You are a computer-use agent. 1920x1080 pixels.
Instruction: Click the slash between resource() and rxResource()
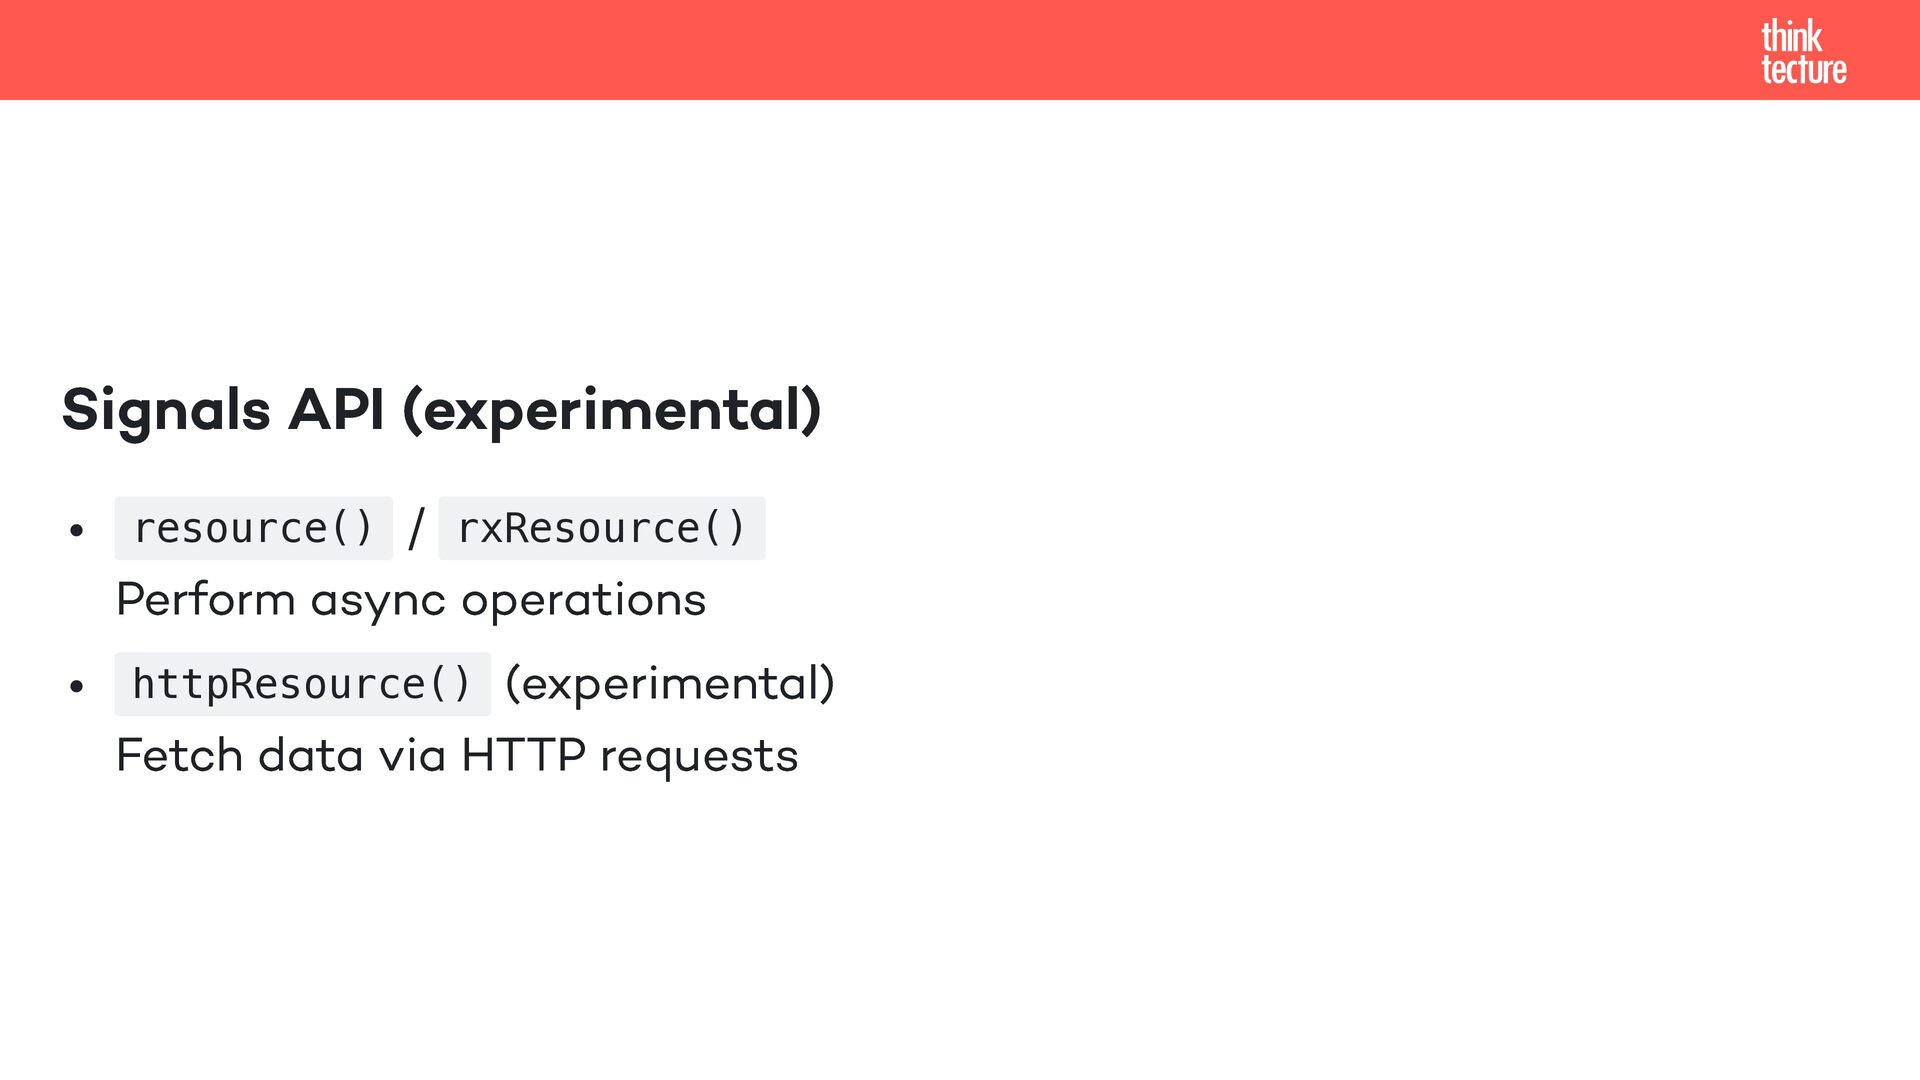pos(416,528)
